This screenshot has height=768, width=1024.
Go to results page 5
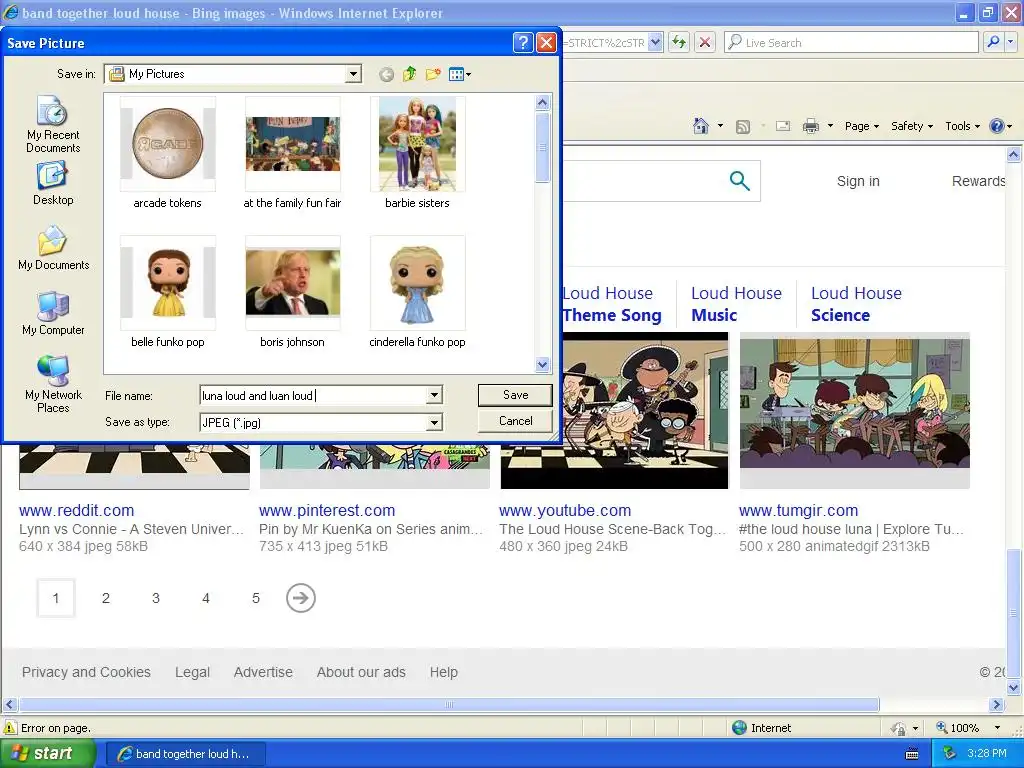(256, 598)
